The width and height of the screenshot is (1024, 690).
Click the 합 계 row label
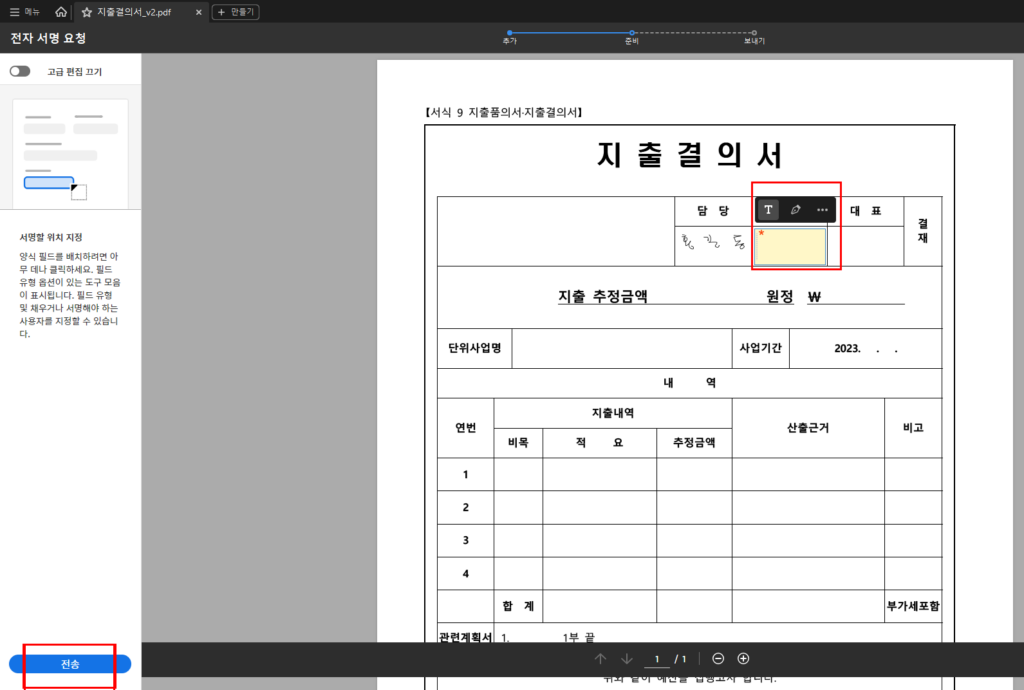(x=518, y=606)
